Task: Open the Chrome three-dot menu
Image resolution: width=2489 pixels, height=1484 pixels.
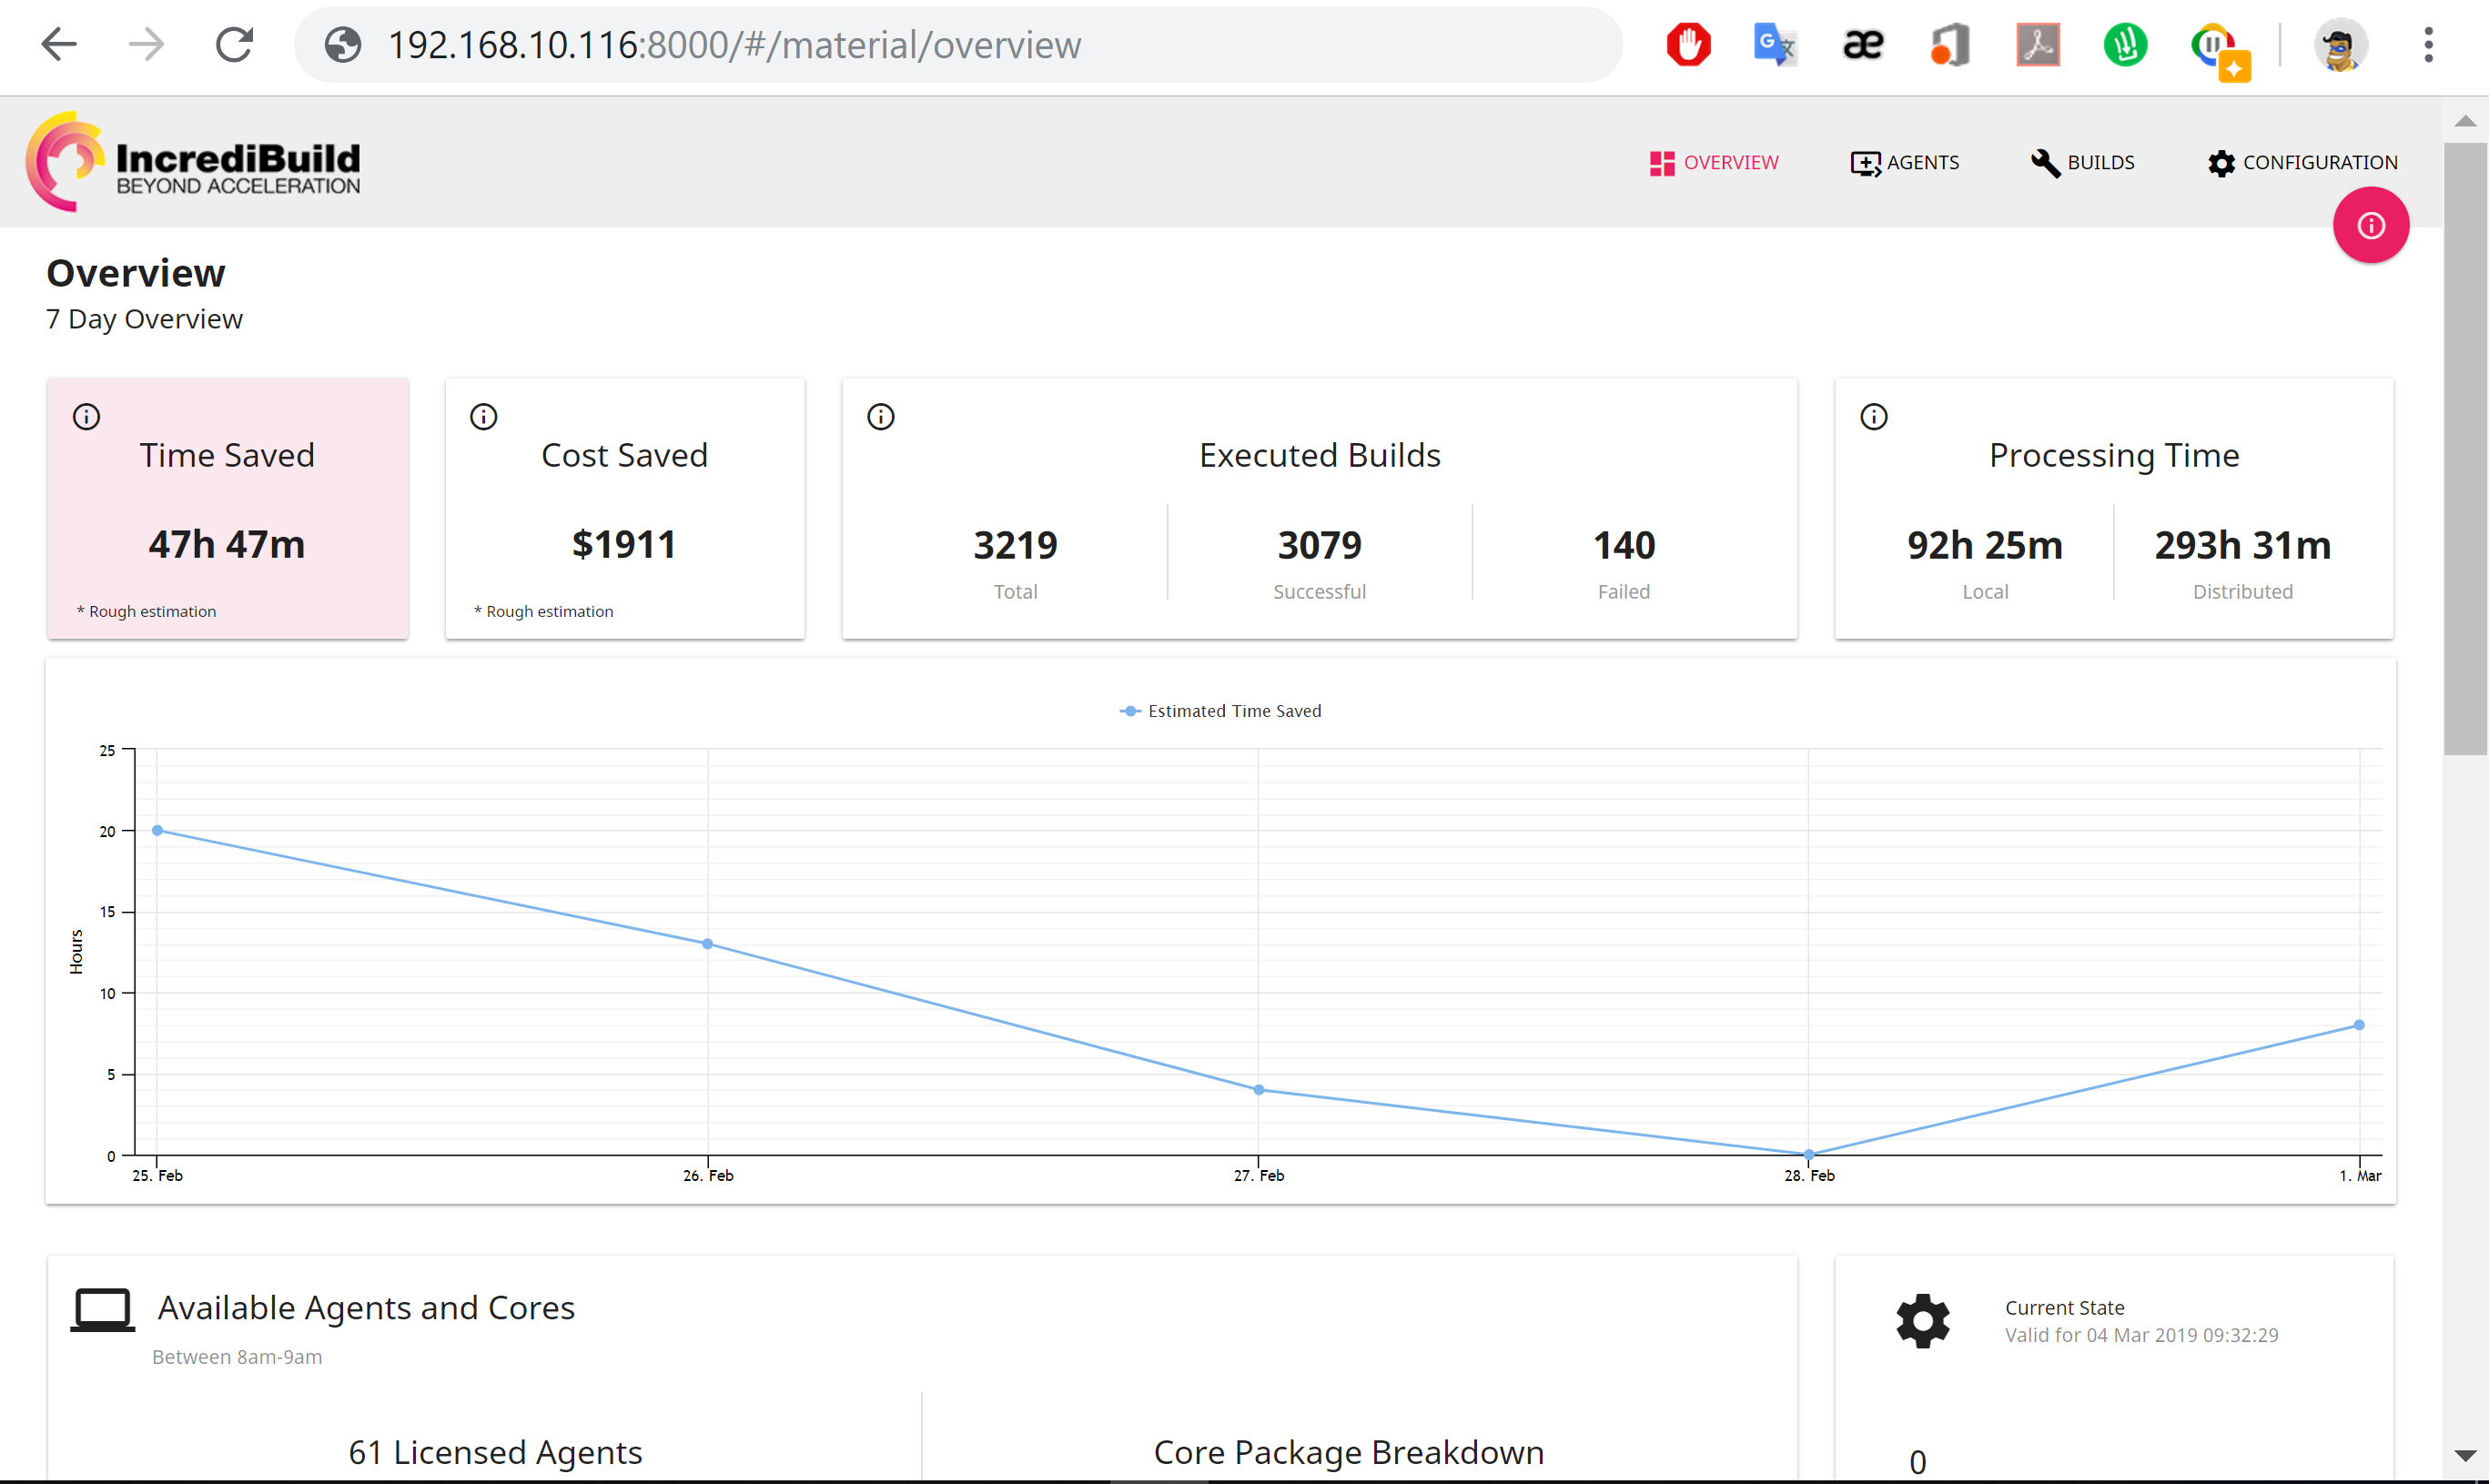Action: coord(2428,45)
